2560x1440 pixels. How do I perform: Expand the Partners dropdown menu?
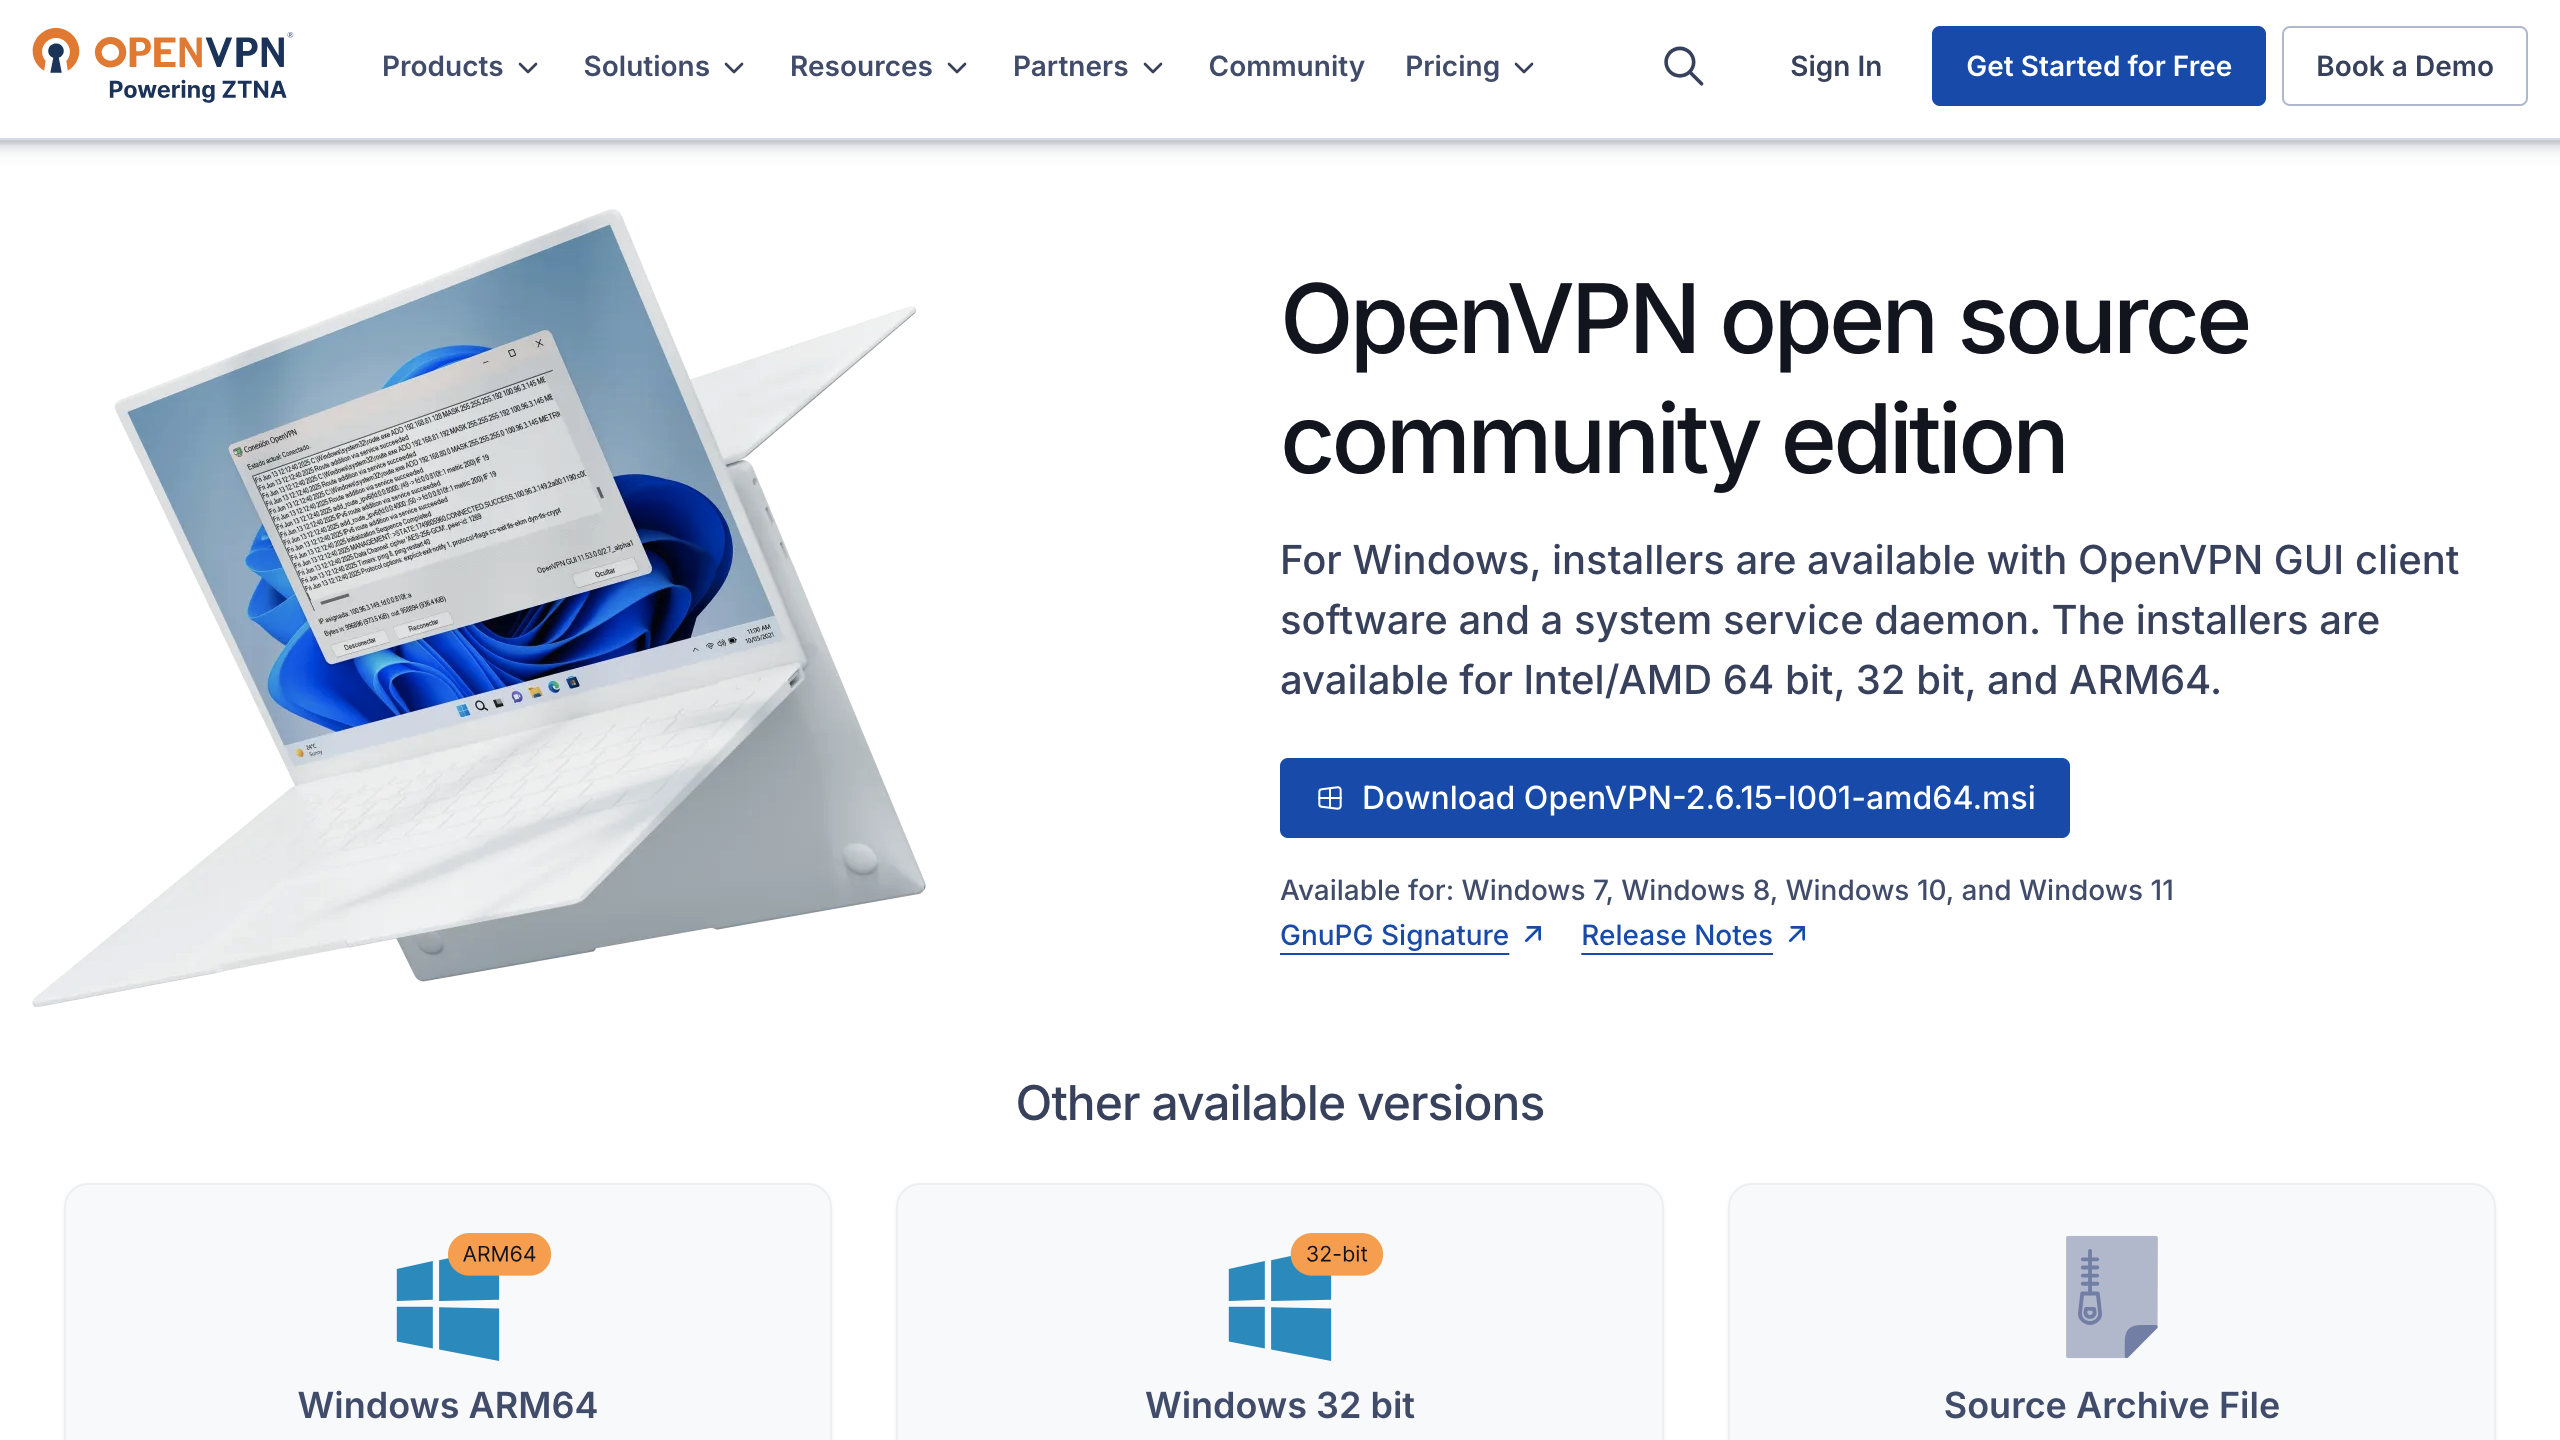tap(1088, 66)
